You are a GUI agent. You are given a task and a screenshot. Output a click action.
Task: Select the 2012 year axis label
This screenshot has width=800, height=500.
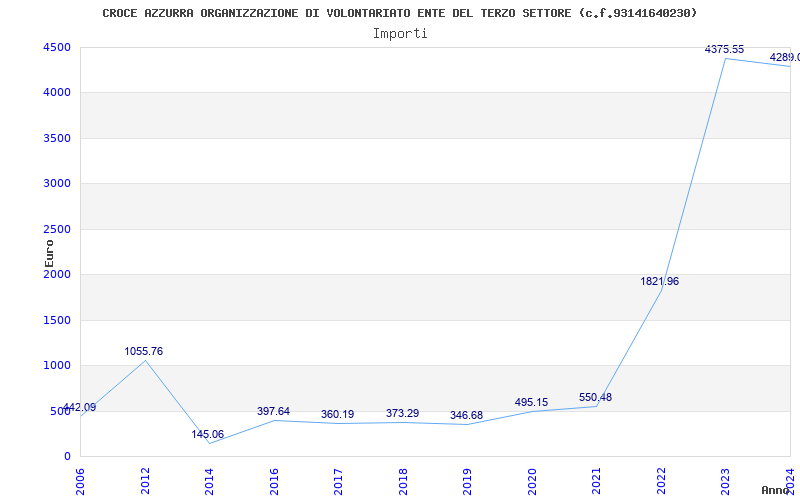pos(145,481)
